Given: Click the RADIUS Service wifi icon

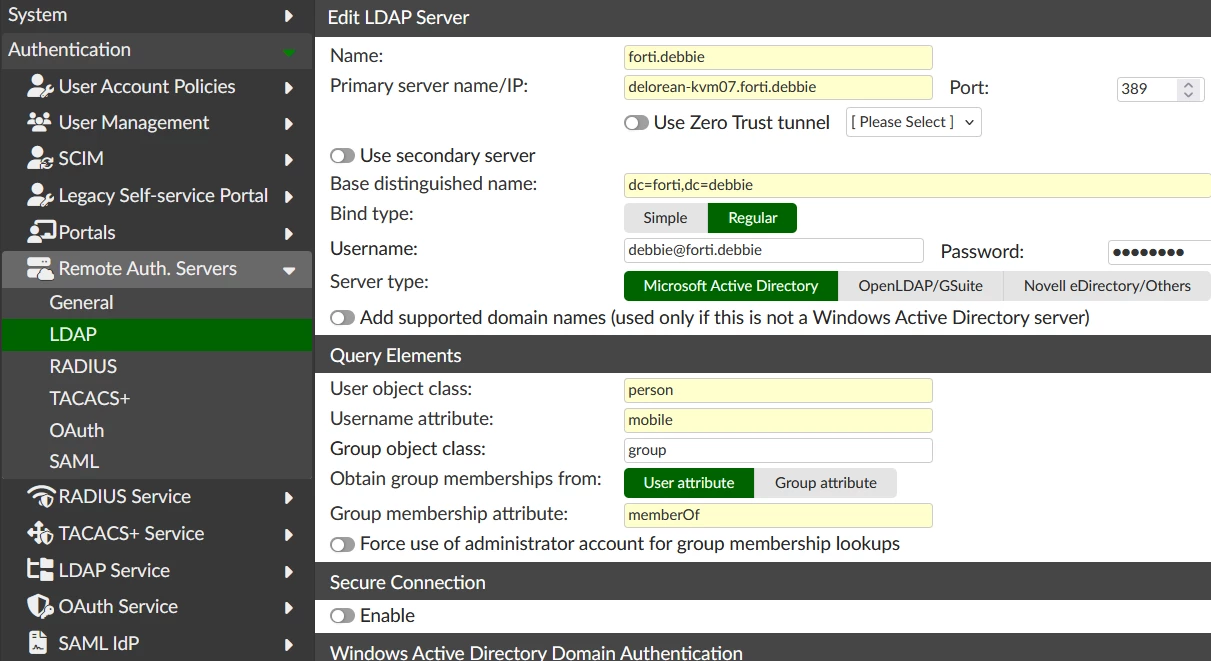Looking at the screenshot, I should pos(40,496).
